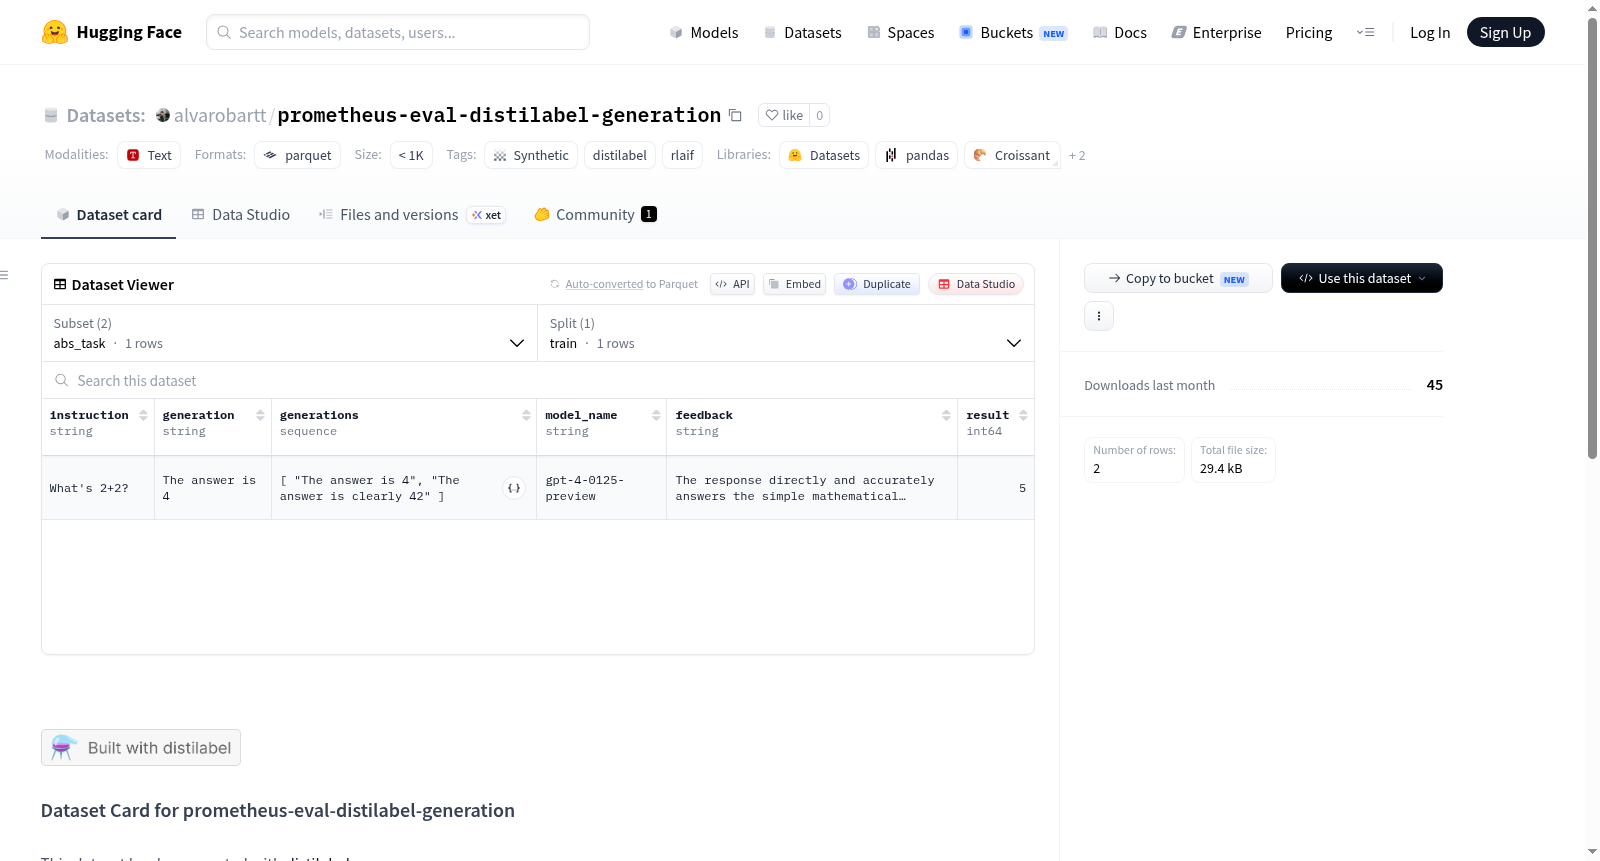Expand the generations cell with braces icon
This screenshot has height=861, width=1600.
514,488
